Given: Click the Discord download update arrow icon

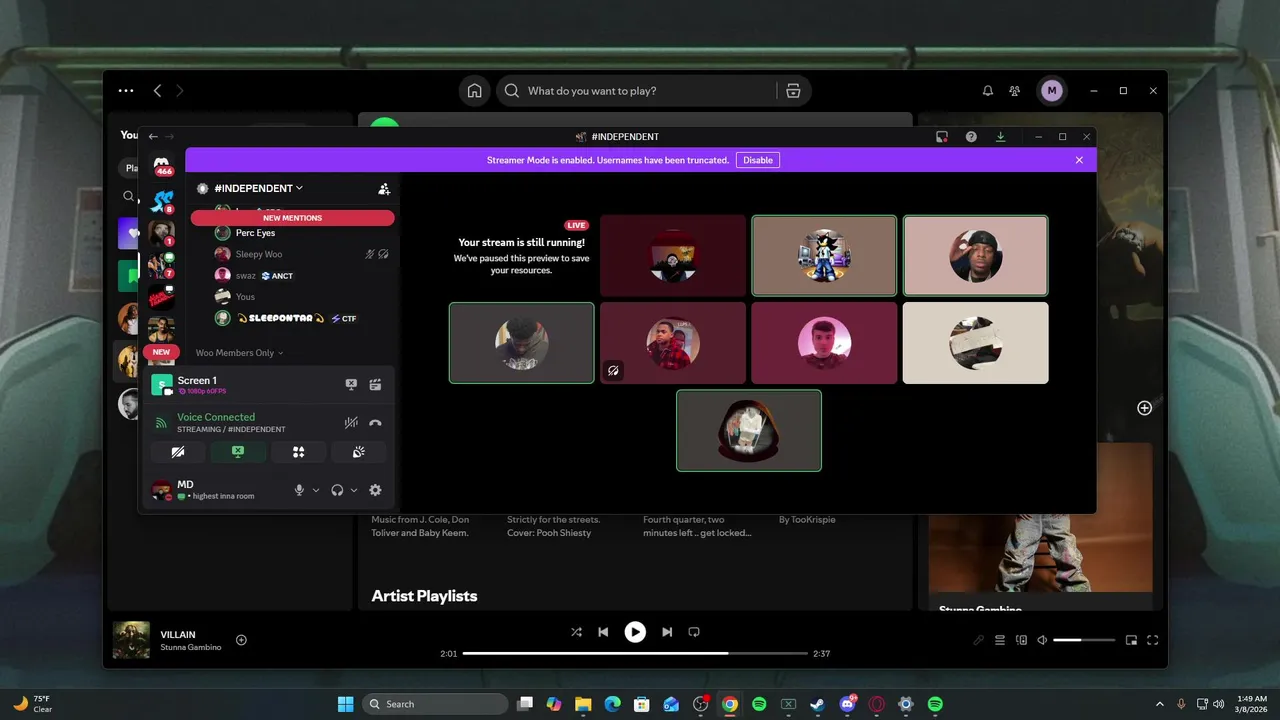Looking at the screenshot, I should coord(1000,137).
